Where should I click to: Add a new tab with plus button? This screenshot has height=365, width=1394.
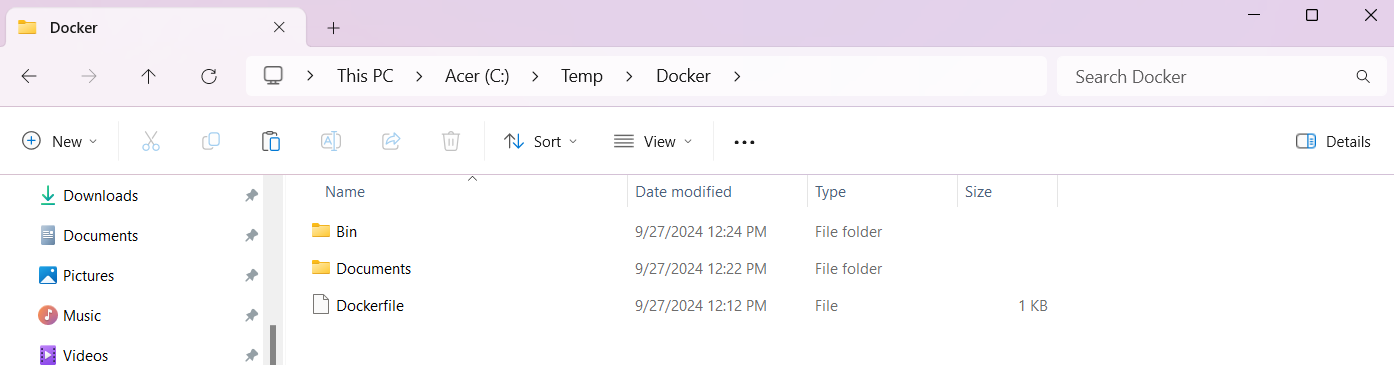click(334, 28)
